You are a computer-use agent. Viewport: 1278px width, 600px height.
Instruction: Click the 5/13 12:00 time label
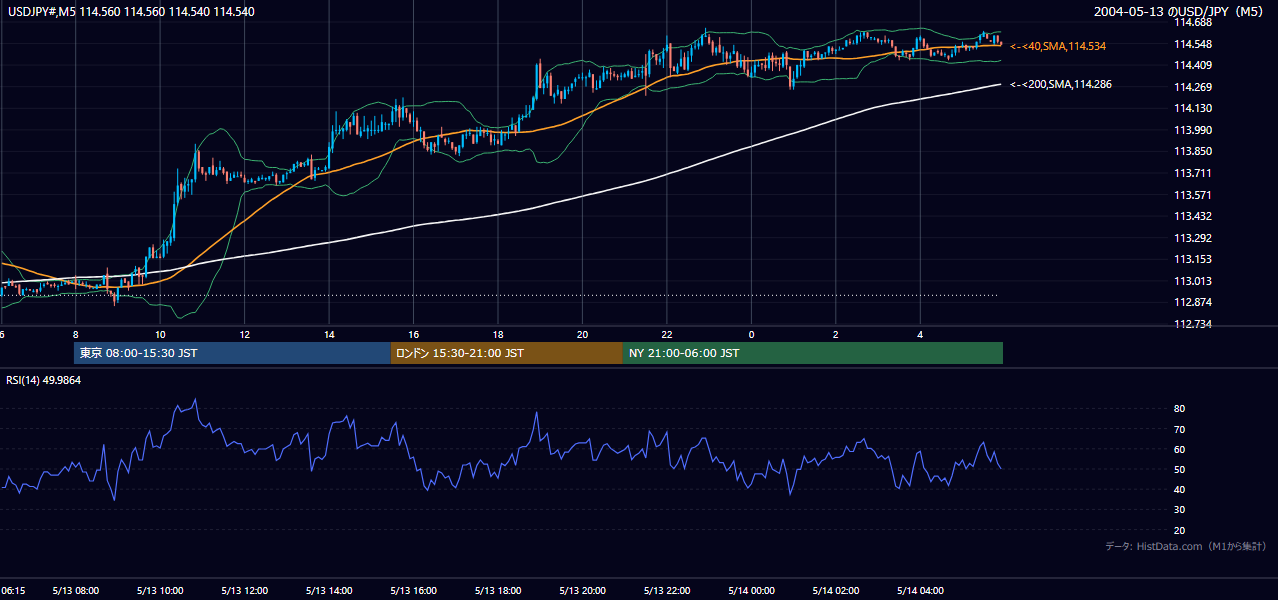pyautogui.click(x=244, y=591)
